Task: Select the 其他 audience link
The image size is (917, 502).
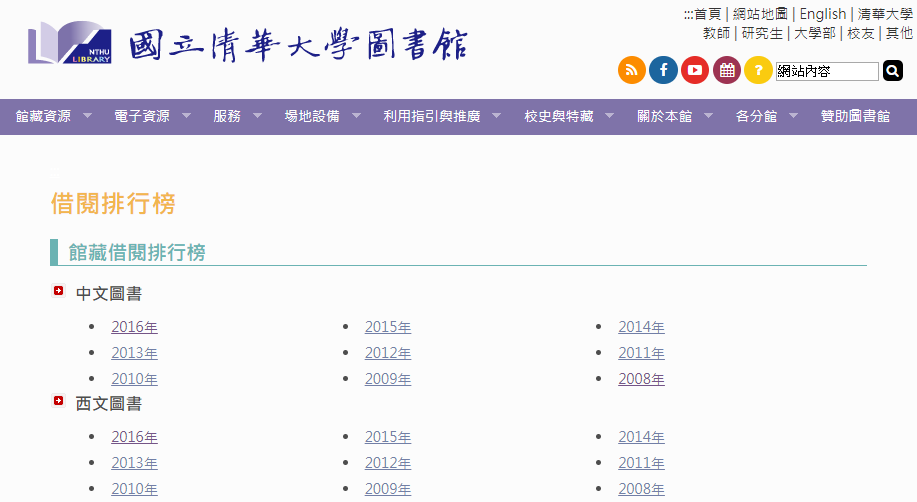Action: [x=899, y=33]
